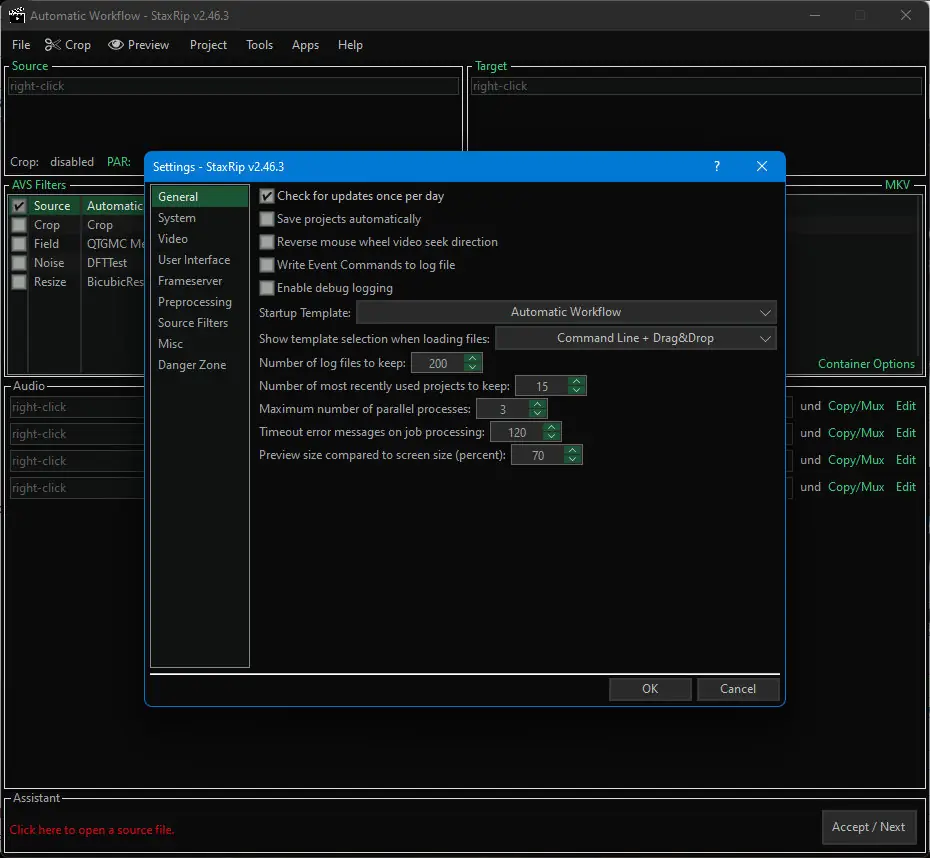Enable Save projects automatically

click(267, 219)
